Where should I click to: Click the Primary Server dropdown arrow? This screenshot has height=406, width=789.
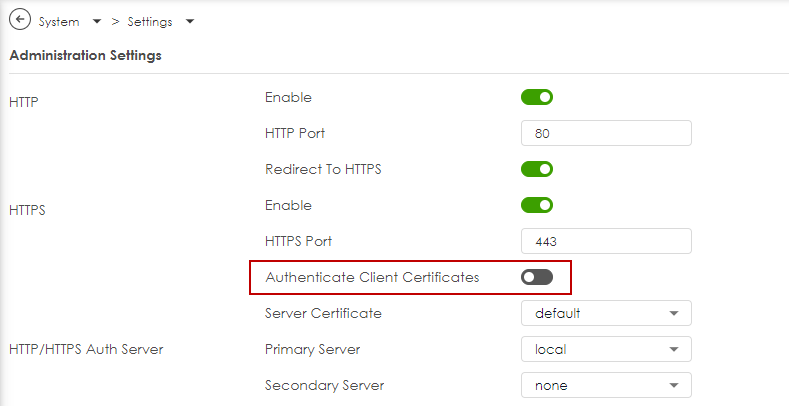pos(674,350)
